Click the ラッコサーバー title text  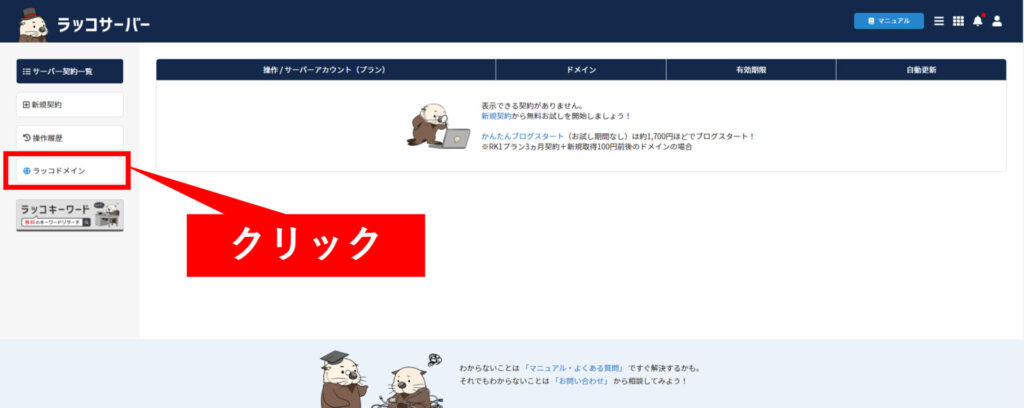(x=103, y=25)
